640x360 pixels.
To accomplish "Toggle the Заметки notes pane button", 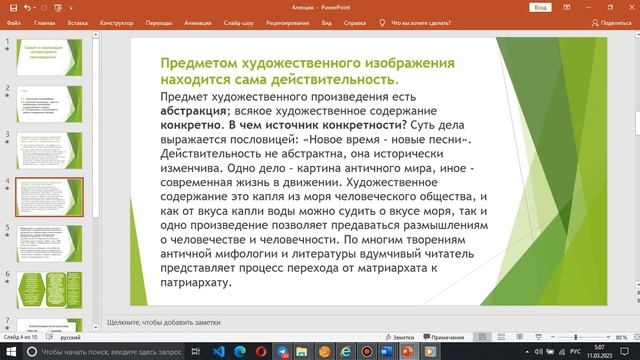I will [x=400, y=337].
